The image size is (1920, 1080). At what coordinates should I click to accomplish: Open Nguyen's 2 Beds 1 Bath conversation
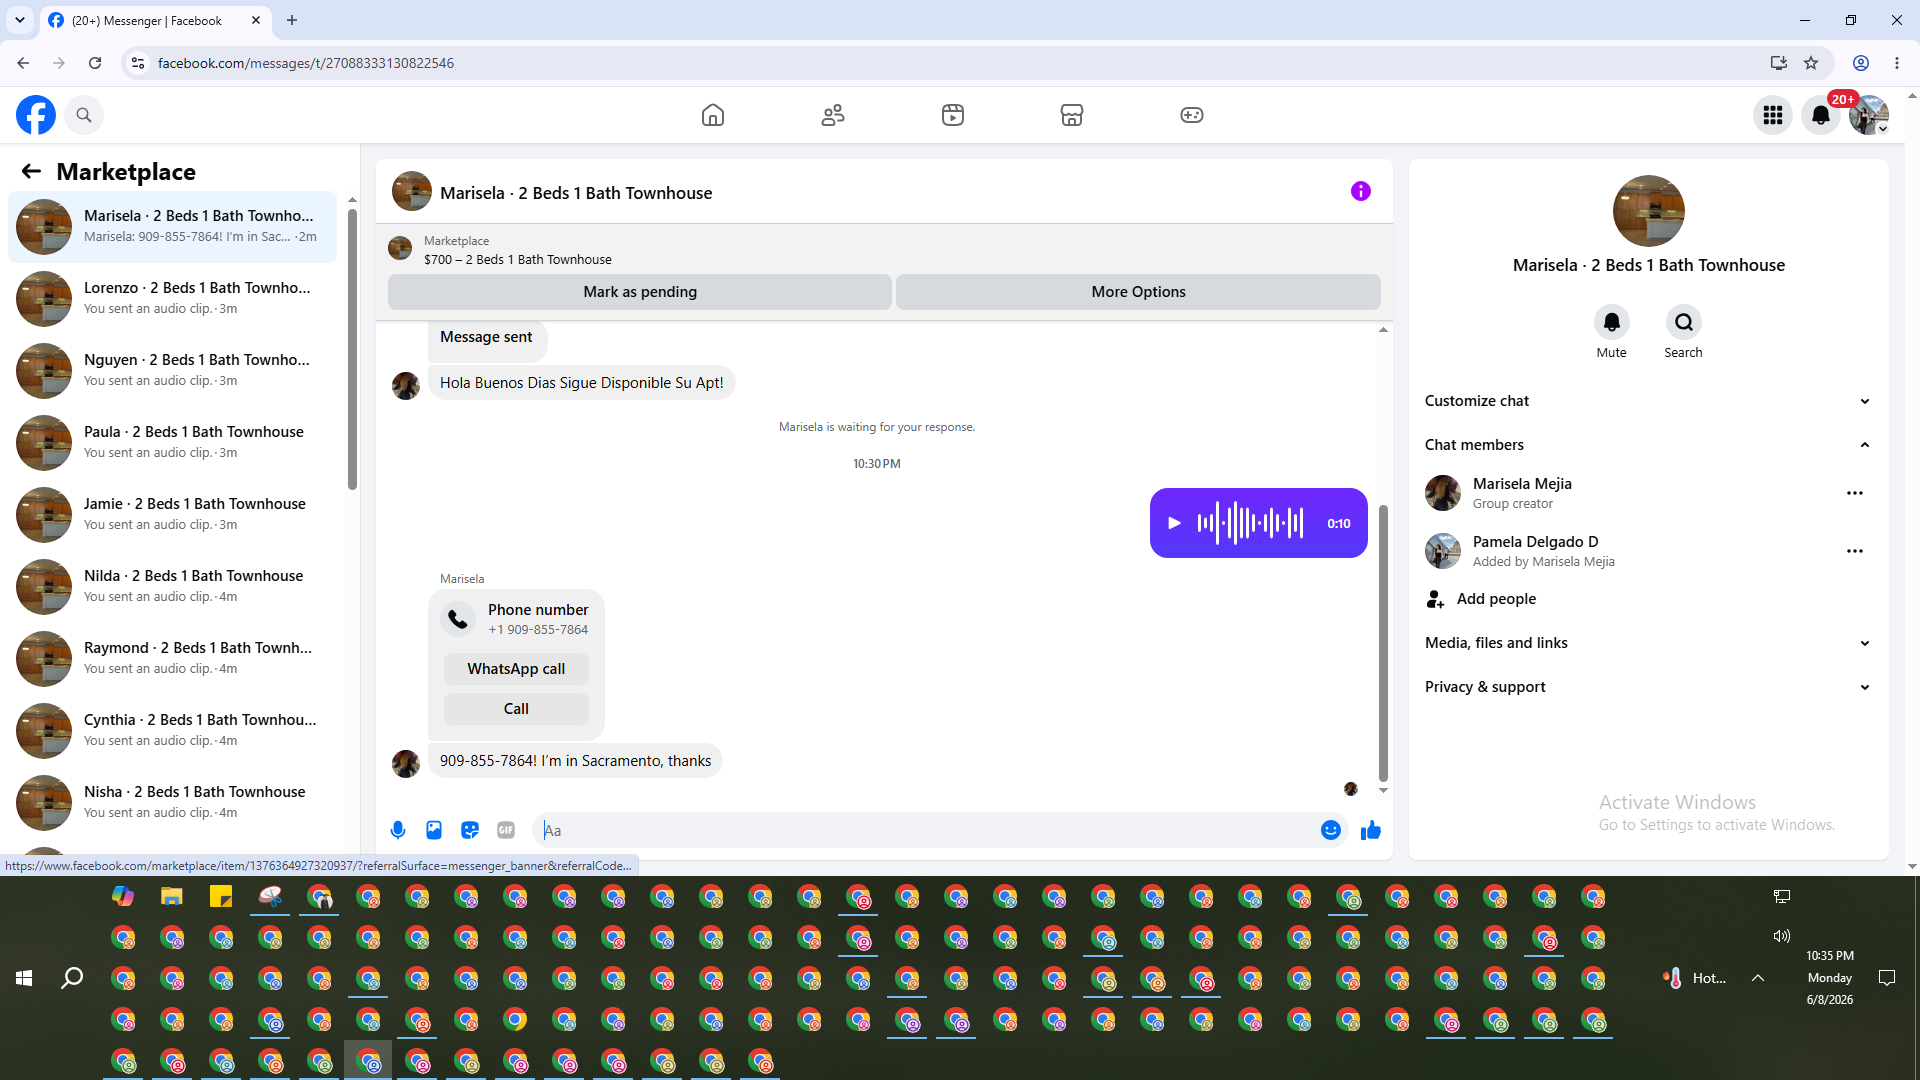click(172, 370)
